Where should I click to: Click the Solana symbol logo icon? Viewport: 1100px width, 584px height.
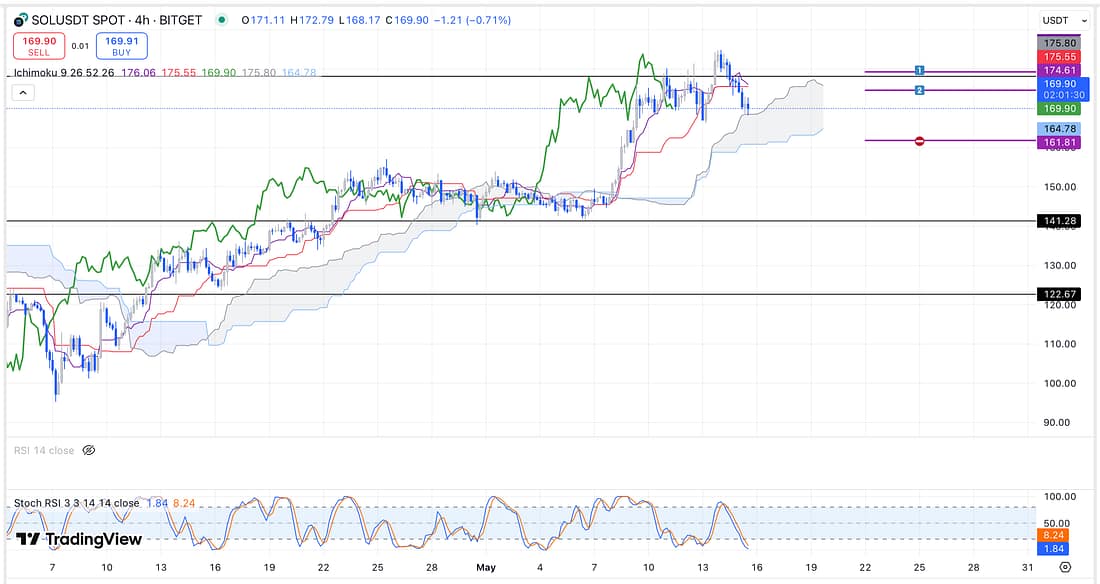coord(19,20)
